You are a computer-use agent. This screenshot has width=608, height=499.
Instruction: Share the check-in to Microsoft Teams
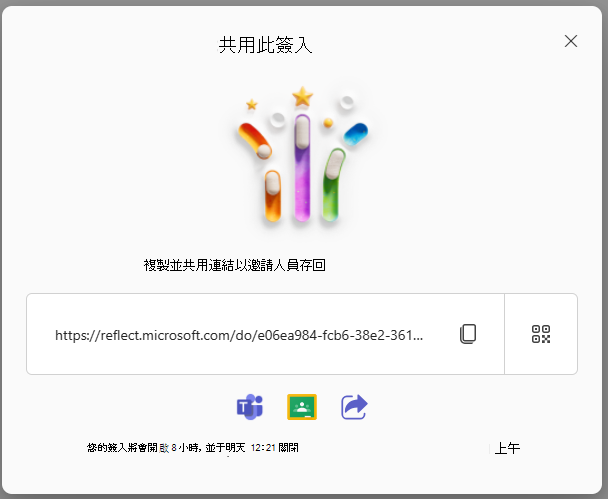250,407
